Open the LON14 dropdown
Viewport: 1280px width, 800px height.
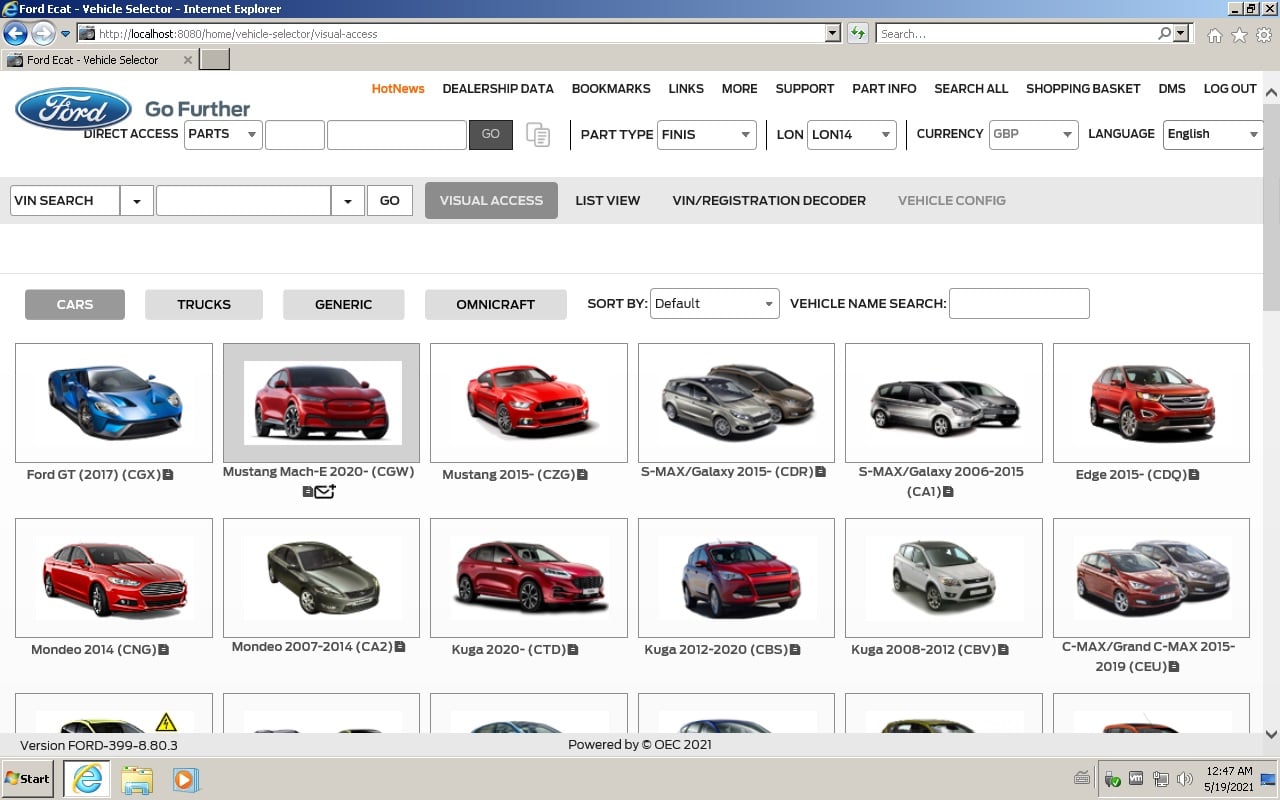click(x=852, y=134)
